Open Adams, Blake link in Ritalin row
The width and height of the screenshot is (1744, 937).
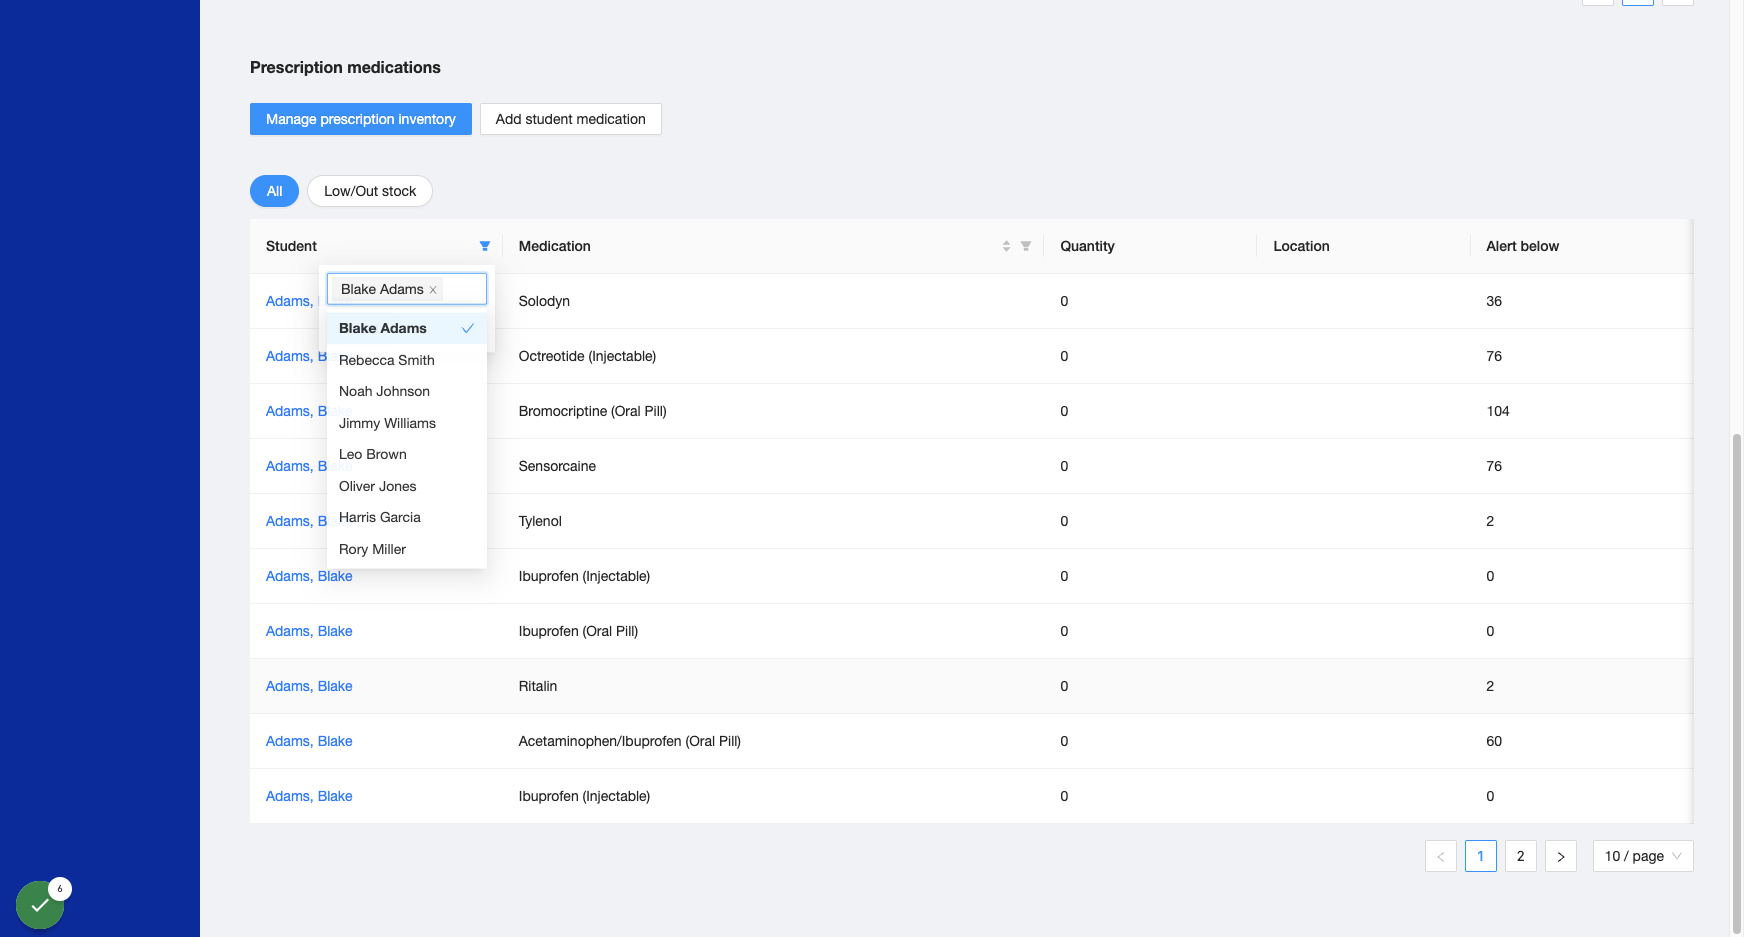coord(309,686)
